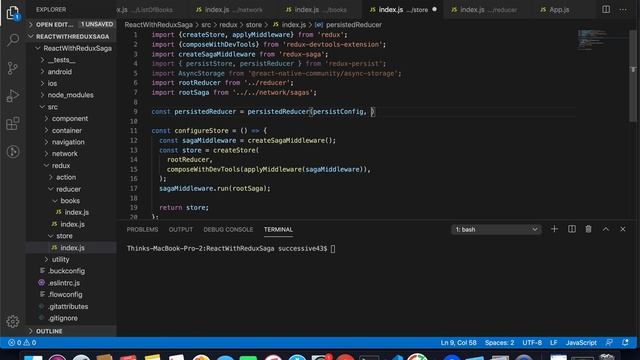Switch to index.js network tab
The image size is (640, 360).
tap(230, 9)
